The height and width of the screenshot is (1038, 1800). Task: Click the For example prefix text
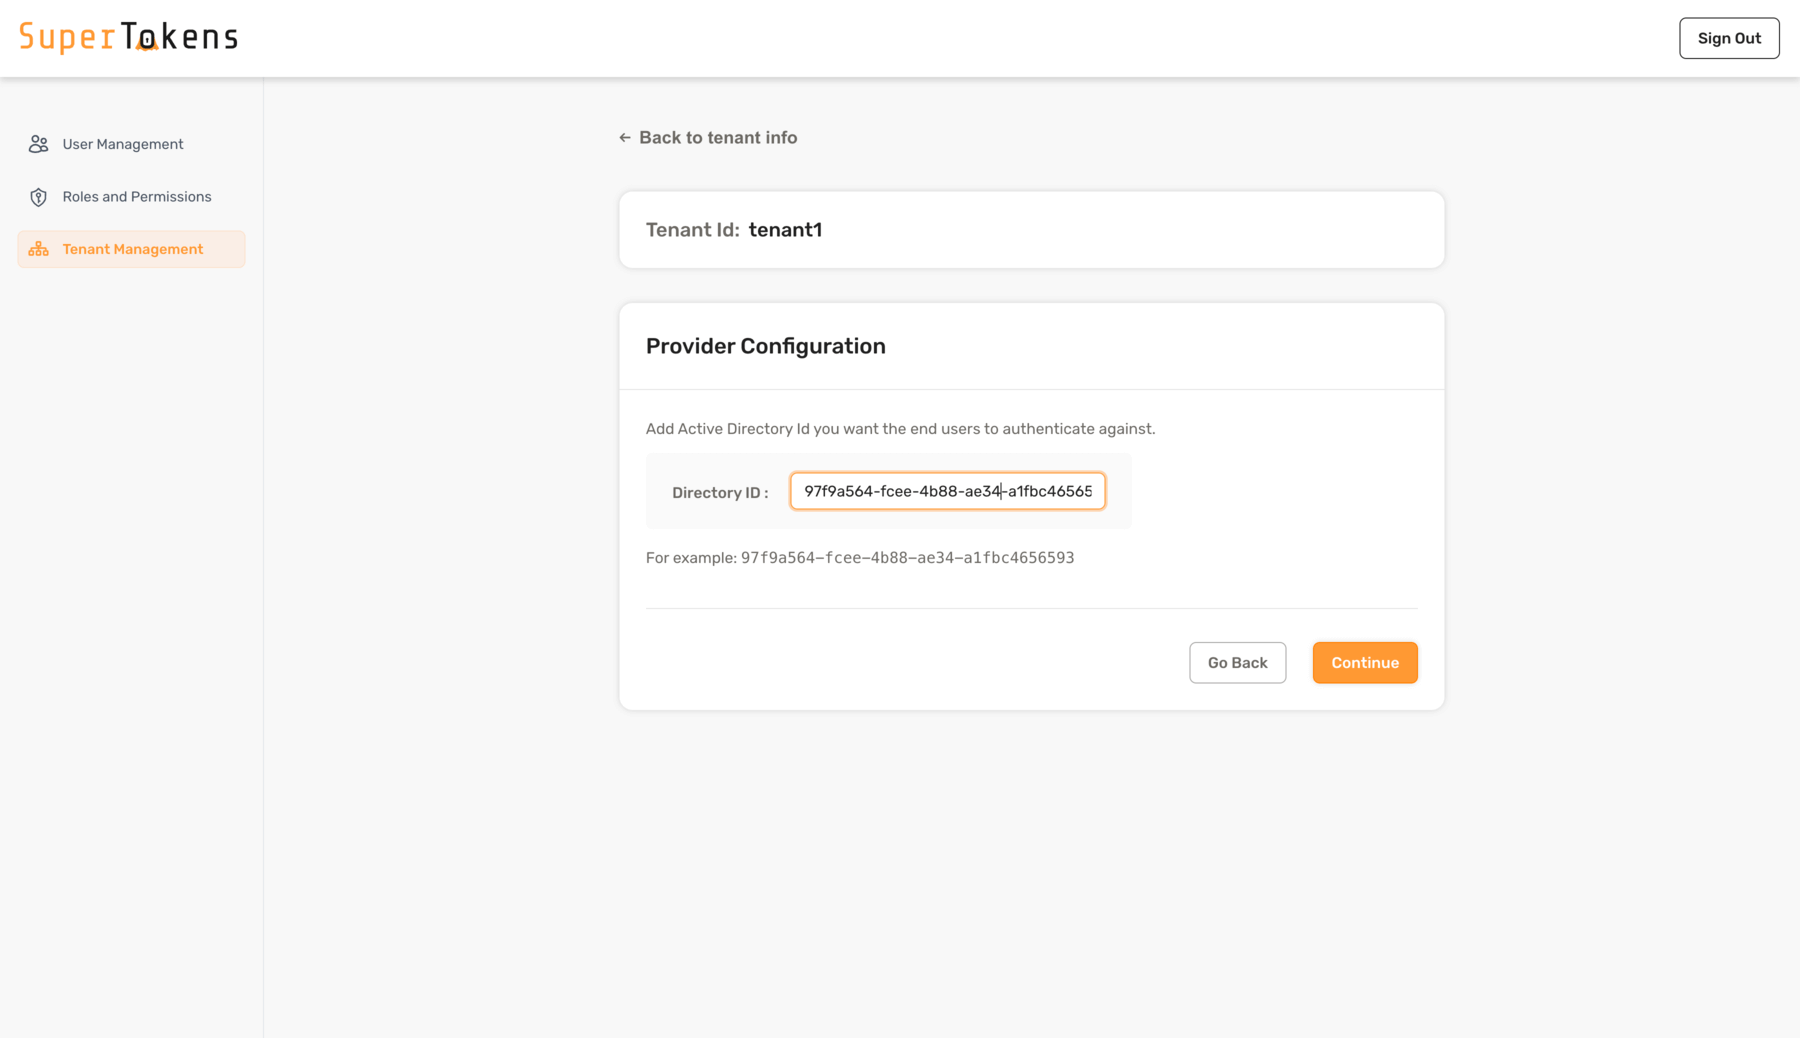click(691, 558)
